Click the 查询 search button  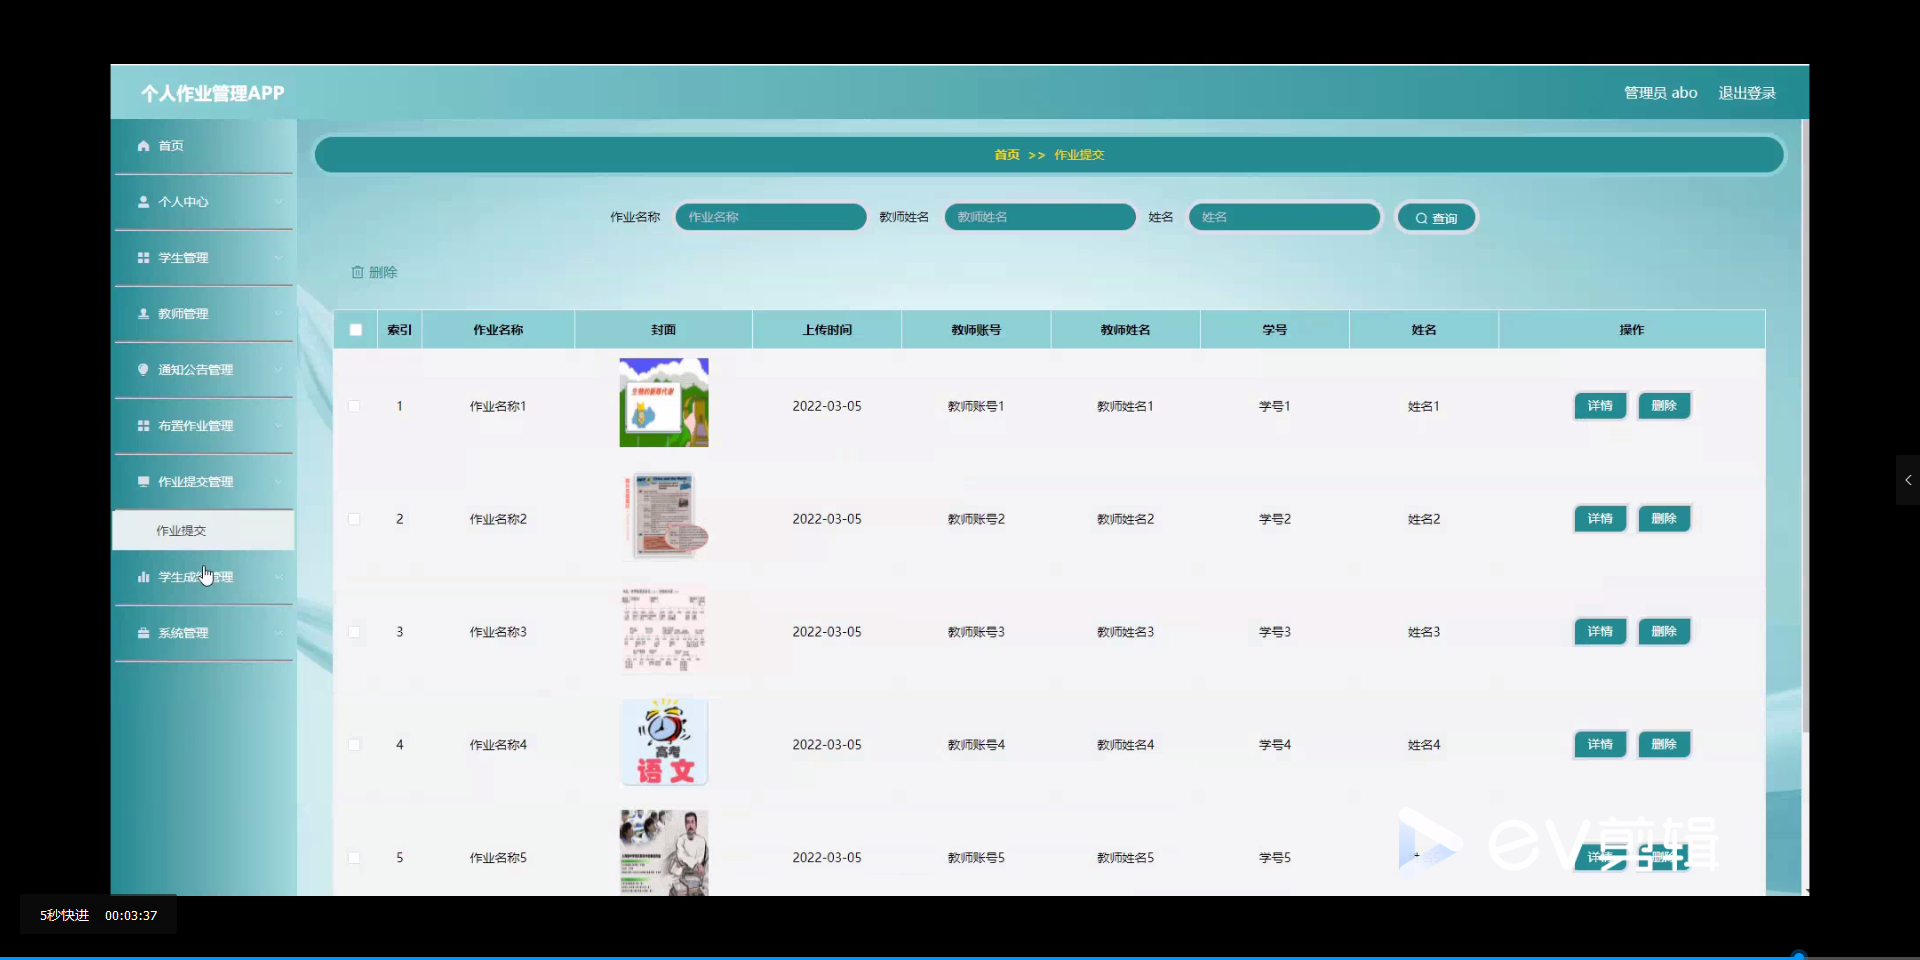pyautogui.click(x=1436, y=218)
